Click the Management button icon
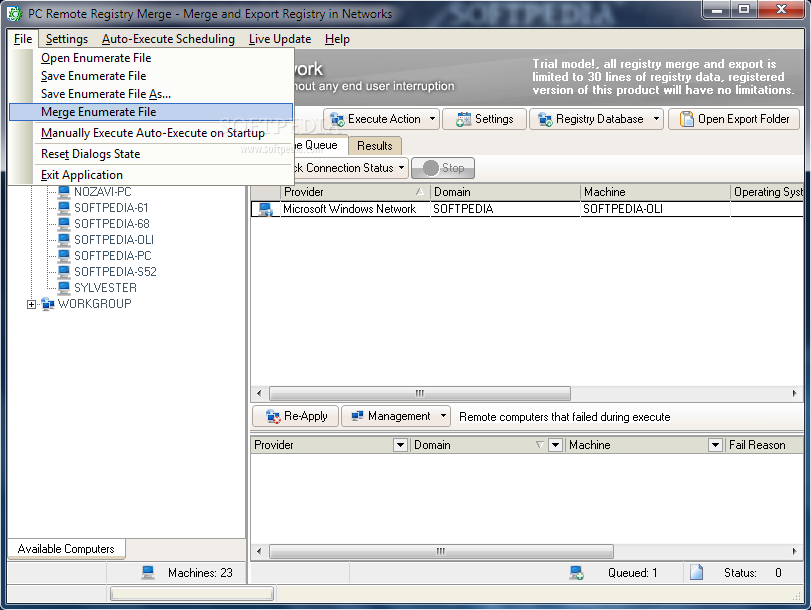Viewport: 811px width, 610px height. [357, 416]
